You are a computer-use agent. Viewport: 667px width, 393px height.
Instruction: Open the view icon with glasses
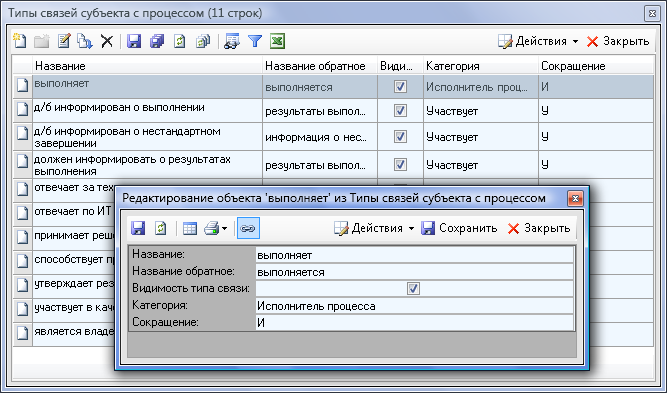[x=232, y=41]
